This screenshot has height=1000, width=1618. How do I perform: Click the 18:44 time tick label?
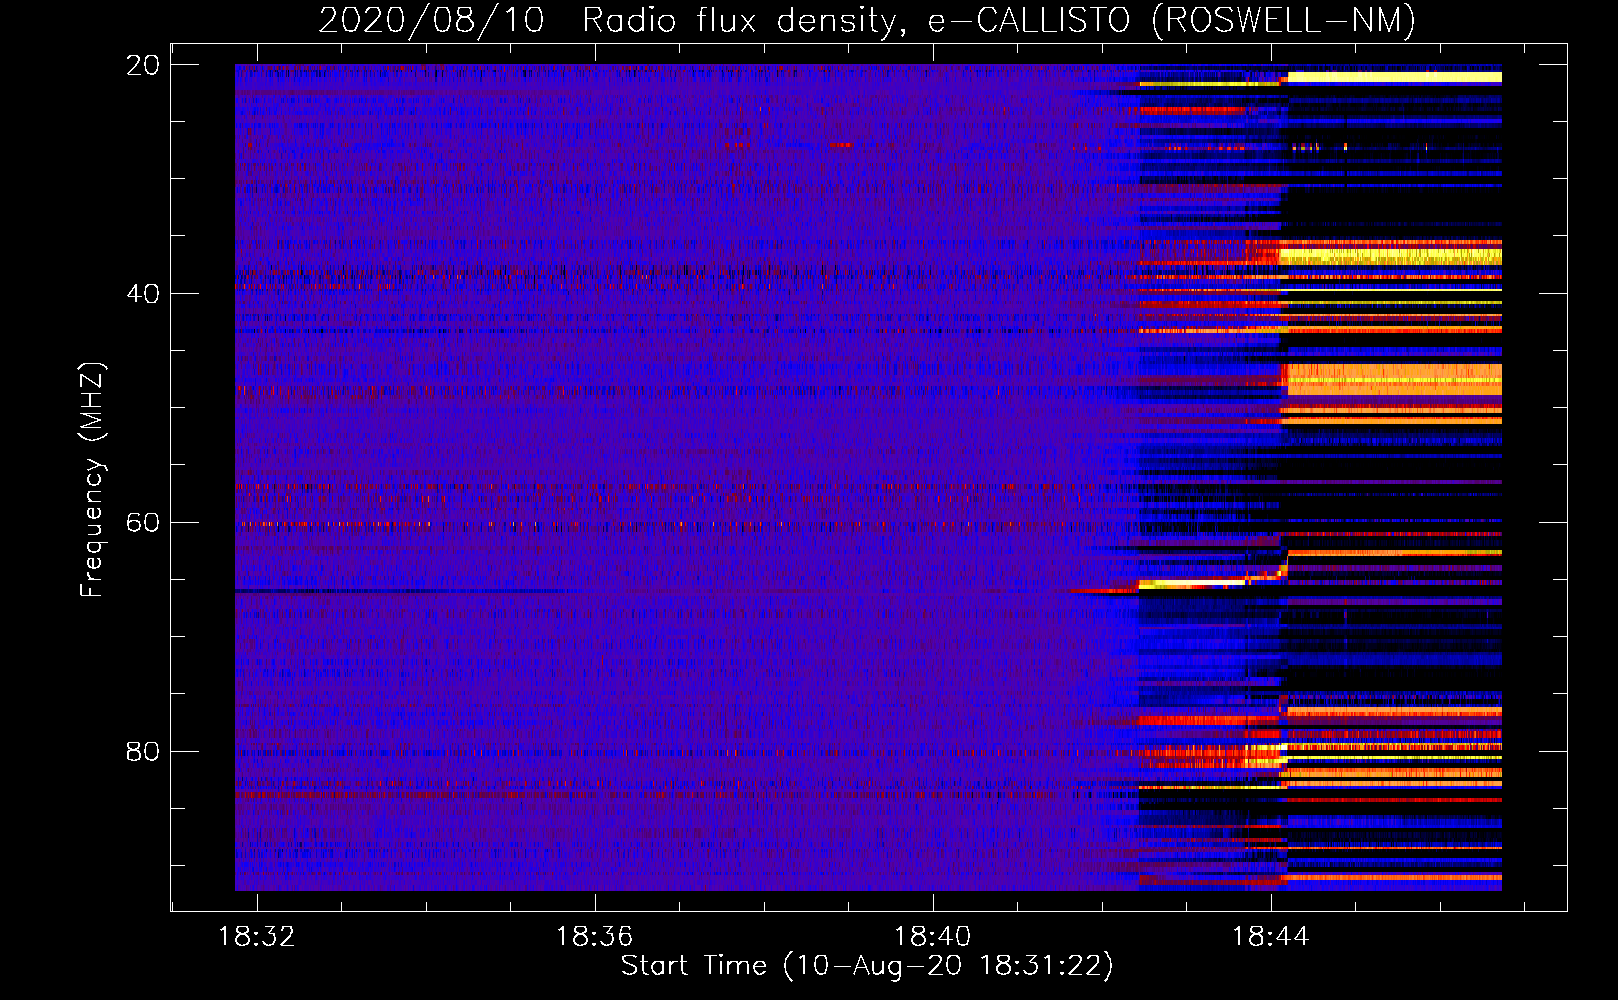[x=1271, y=937]
